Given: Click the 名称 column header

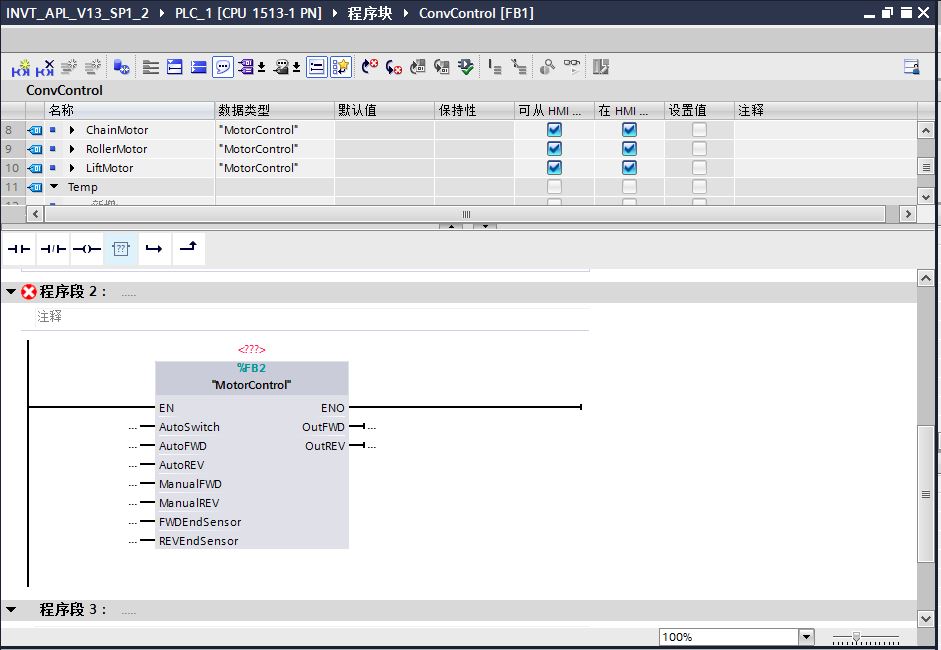Looking at the screenshot, I should coord(129,110).
